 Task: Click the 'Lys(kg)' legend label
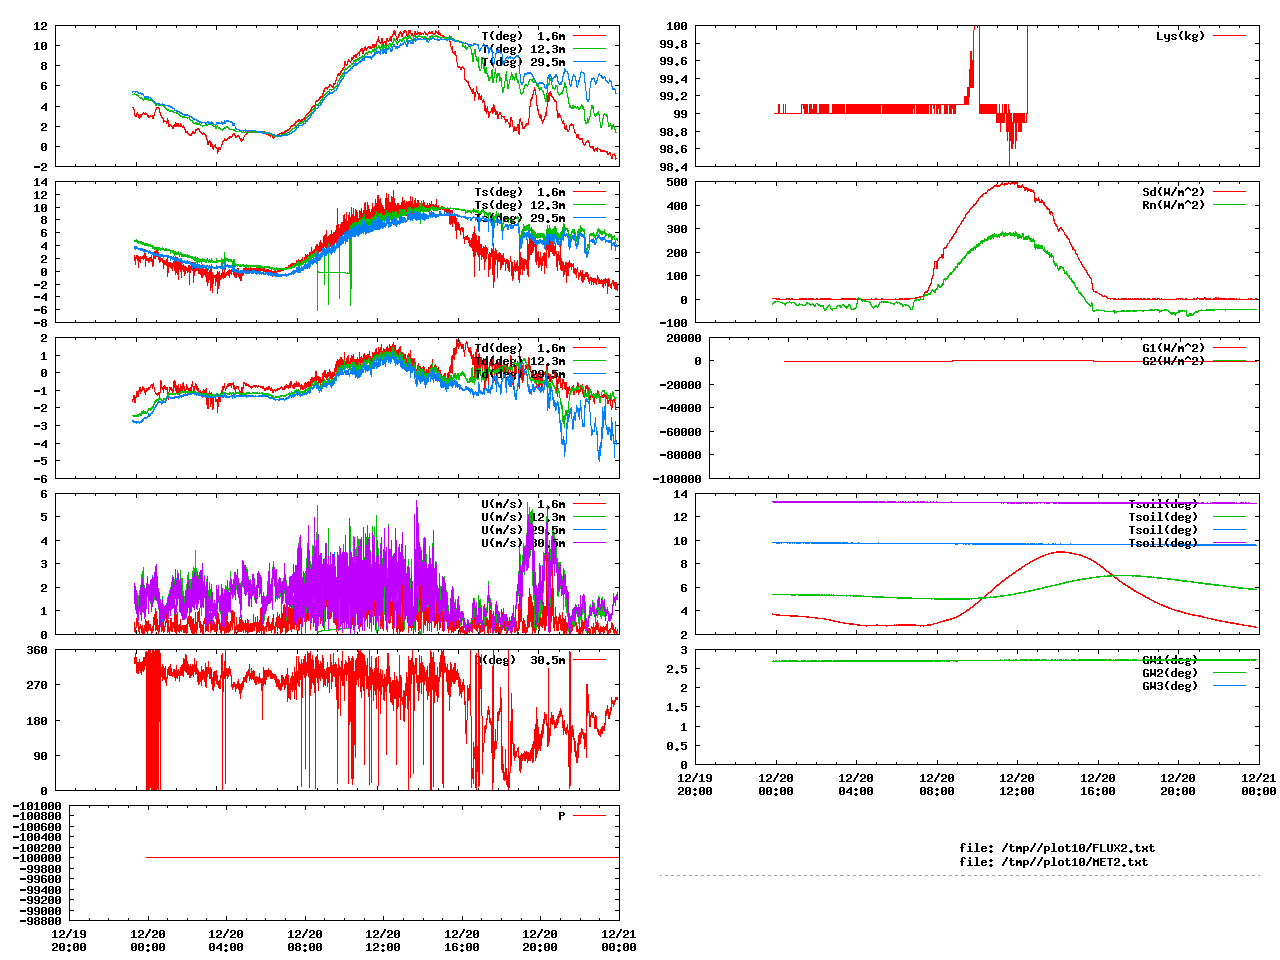1181,36
